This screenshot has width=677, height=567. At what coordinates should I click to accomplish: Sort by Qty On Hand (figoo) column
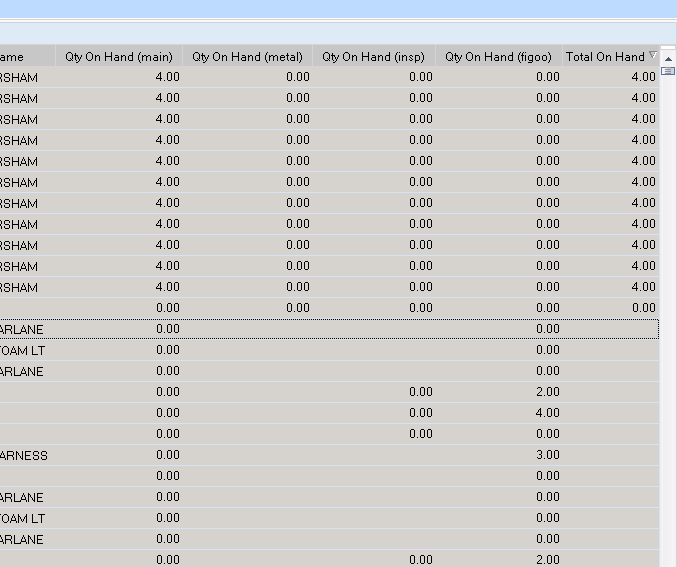[x=498, y=57]
